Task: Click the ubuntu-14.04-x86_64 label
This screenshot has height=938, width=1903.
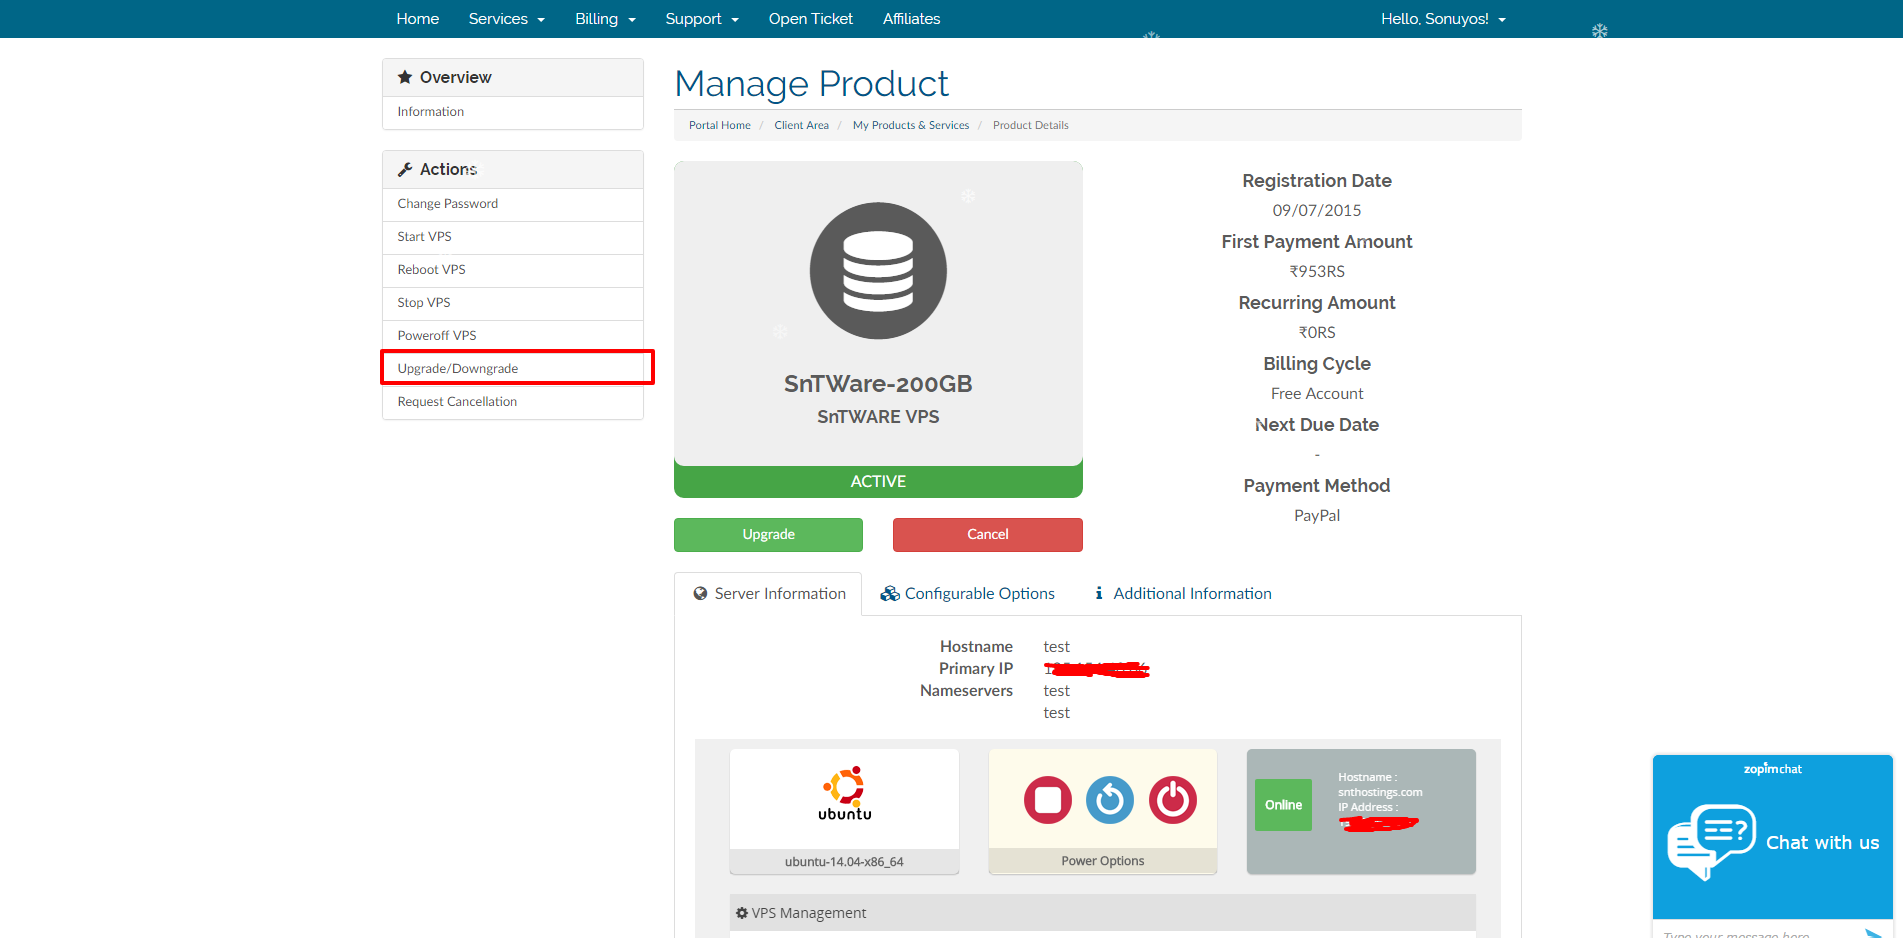Action: coord(844,862)
